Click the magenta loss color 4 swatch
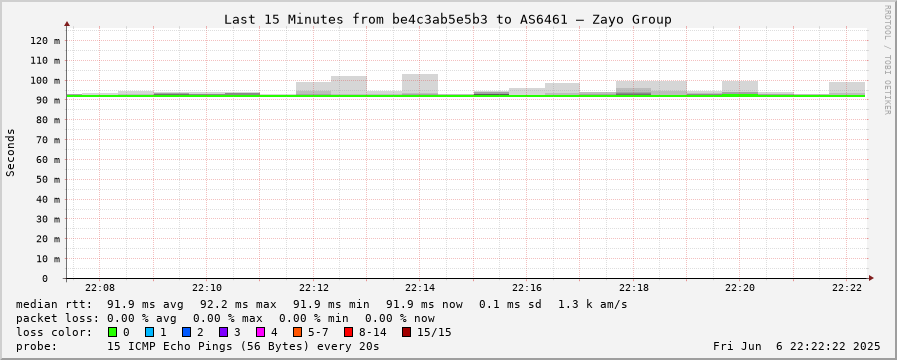Viewport: 897px width, 360px height. [260, 332]
